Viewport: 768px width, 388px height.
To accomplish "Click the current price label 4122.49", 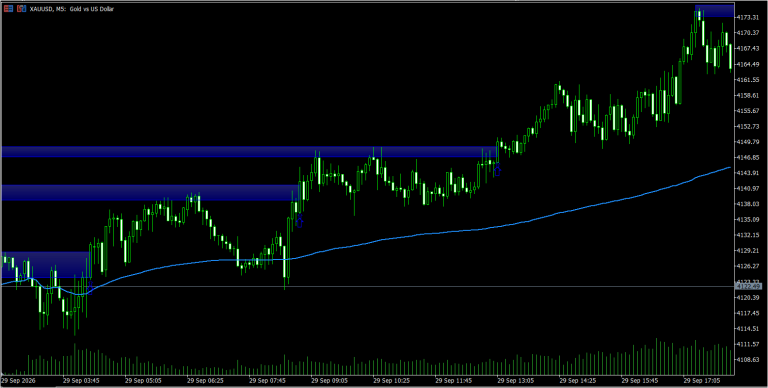I will tap(748, 286).
